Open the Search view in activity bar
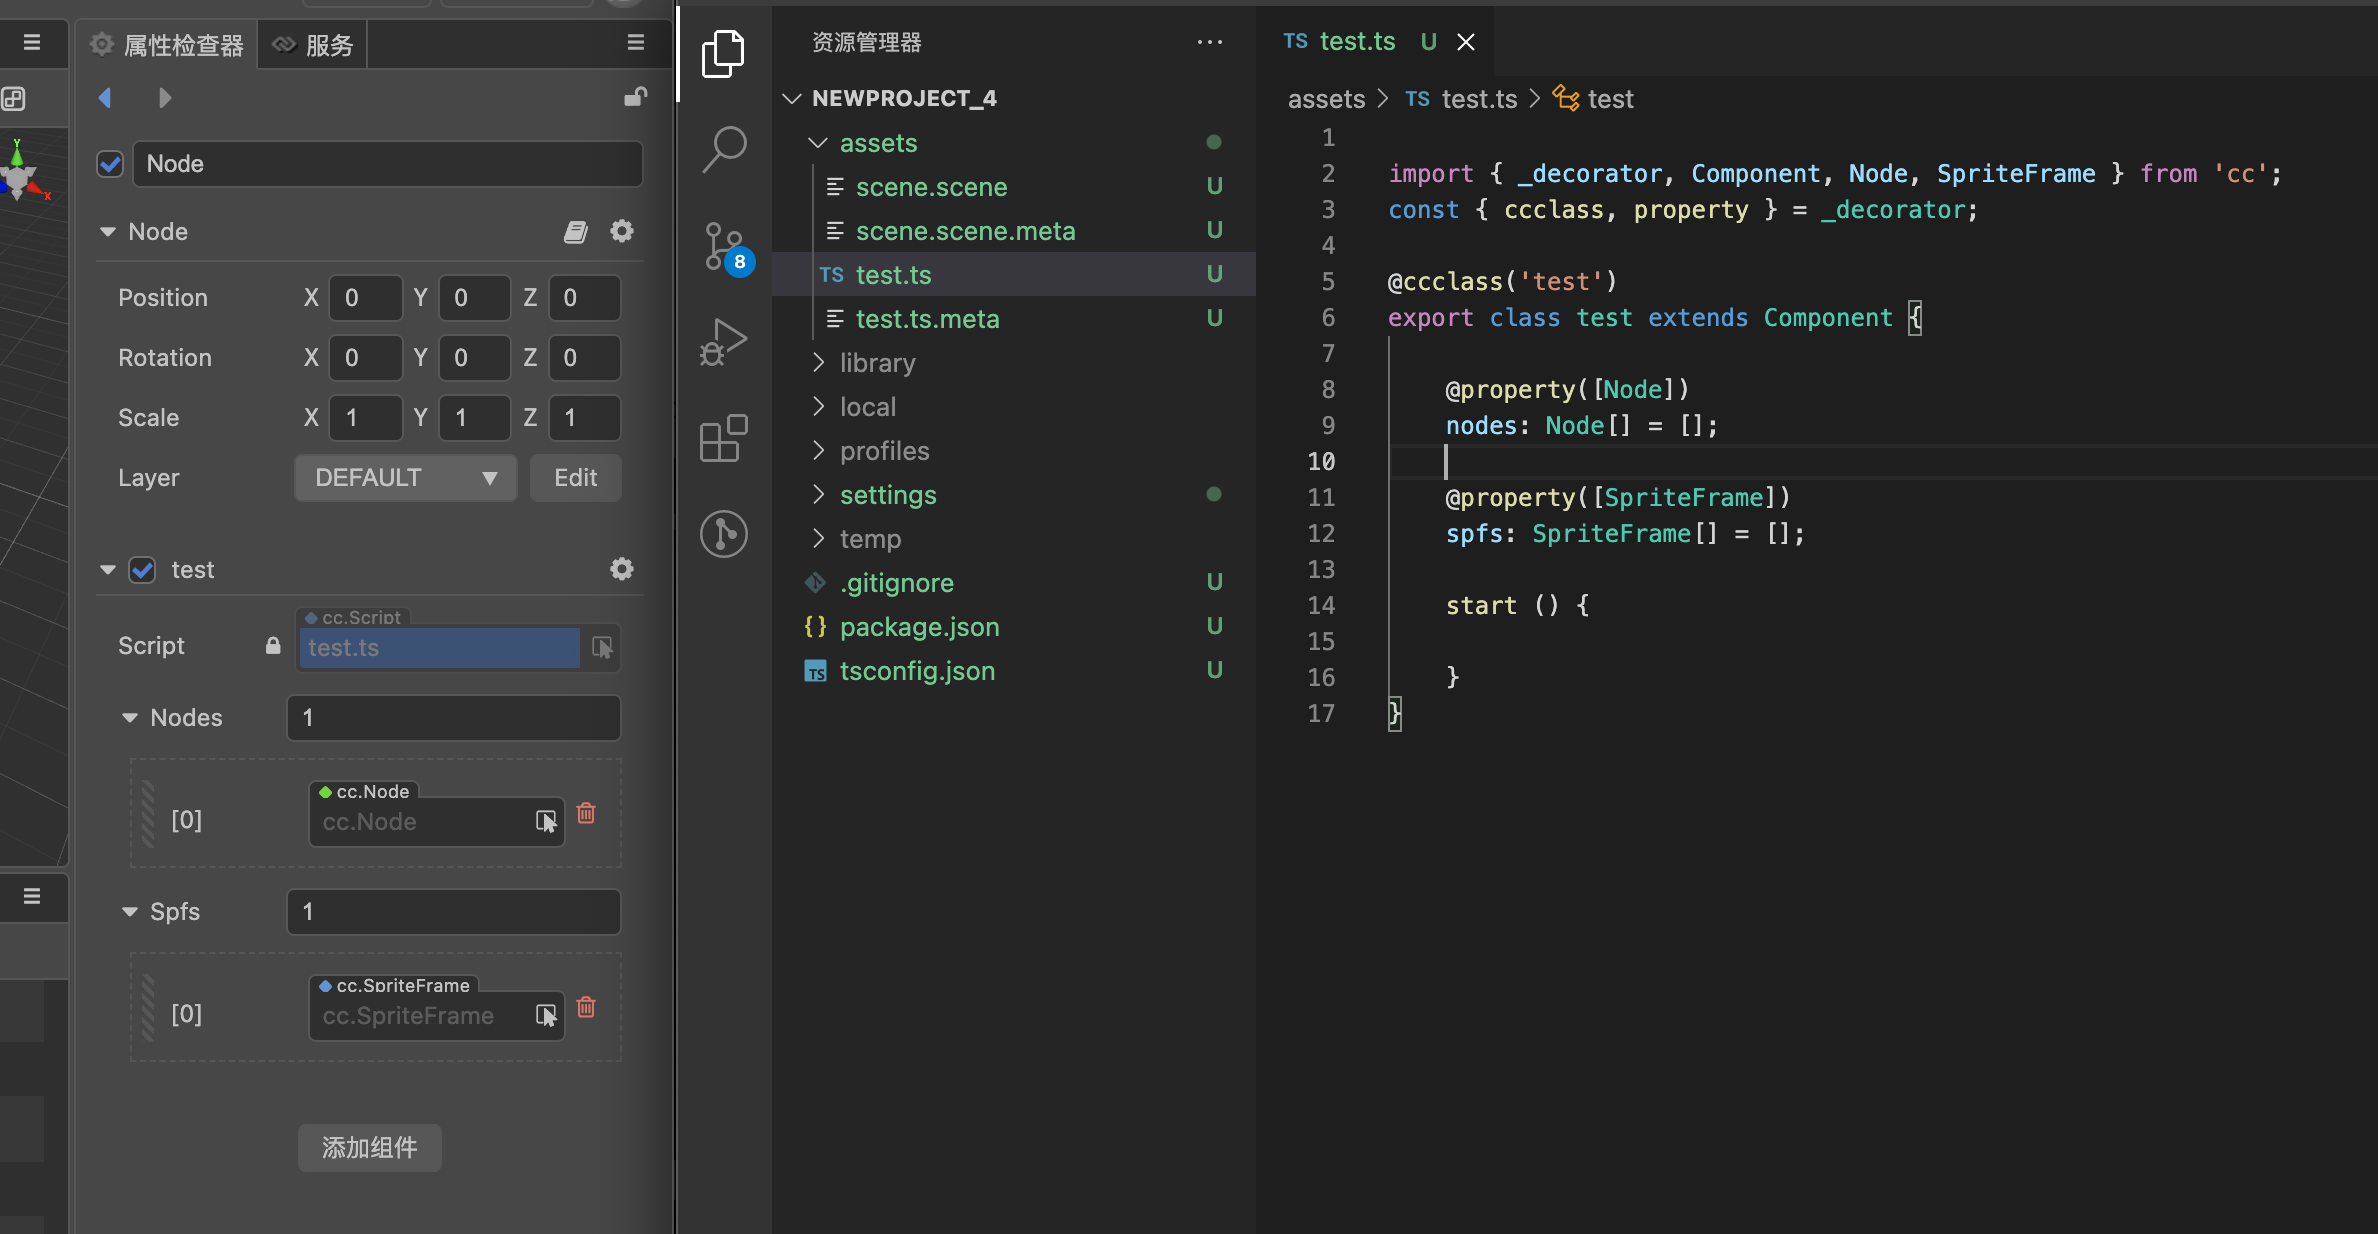 pos(724,149)
